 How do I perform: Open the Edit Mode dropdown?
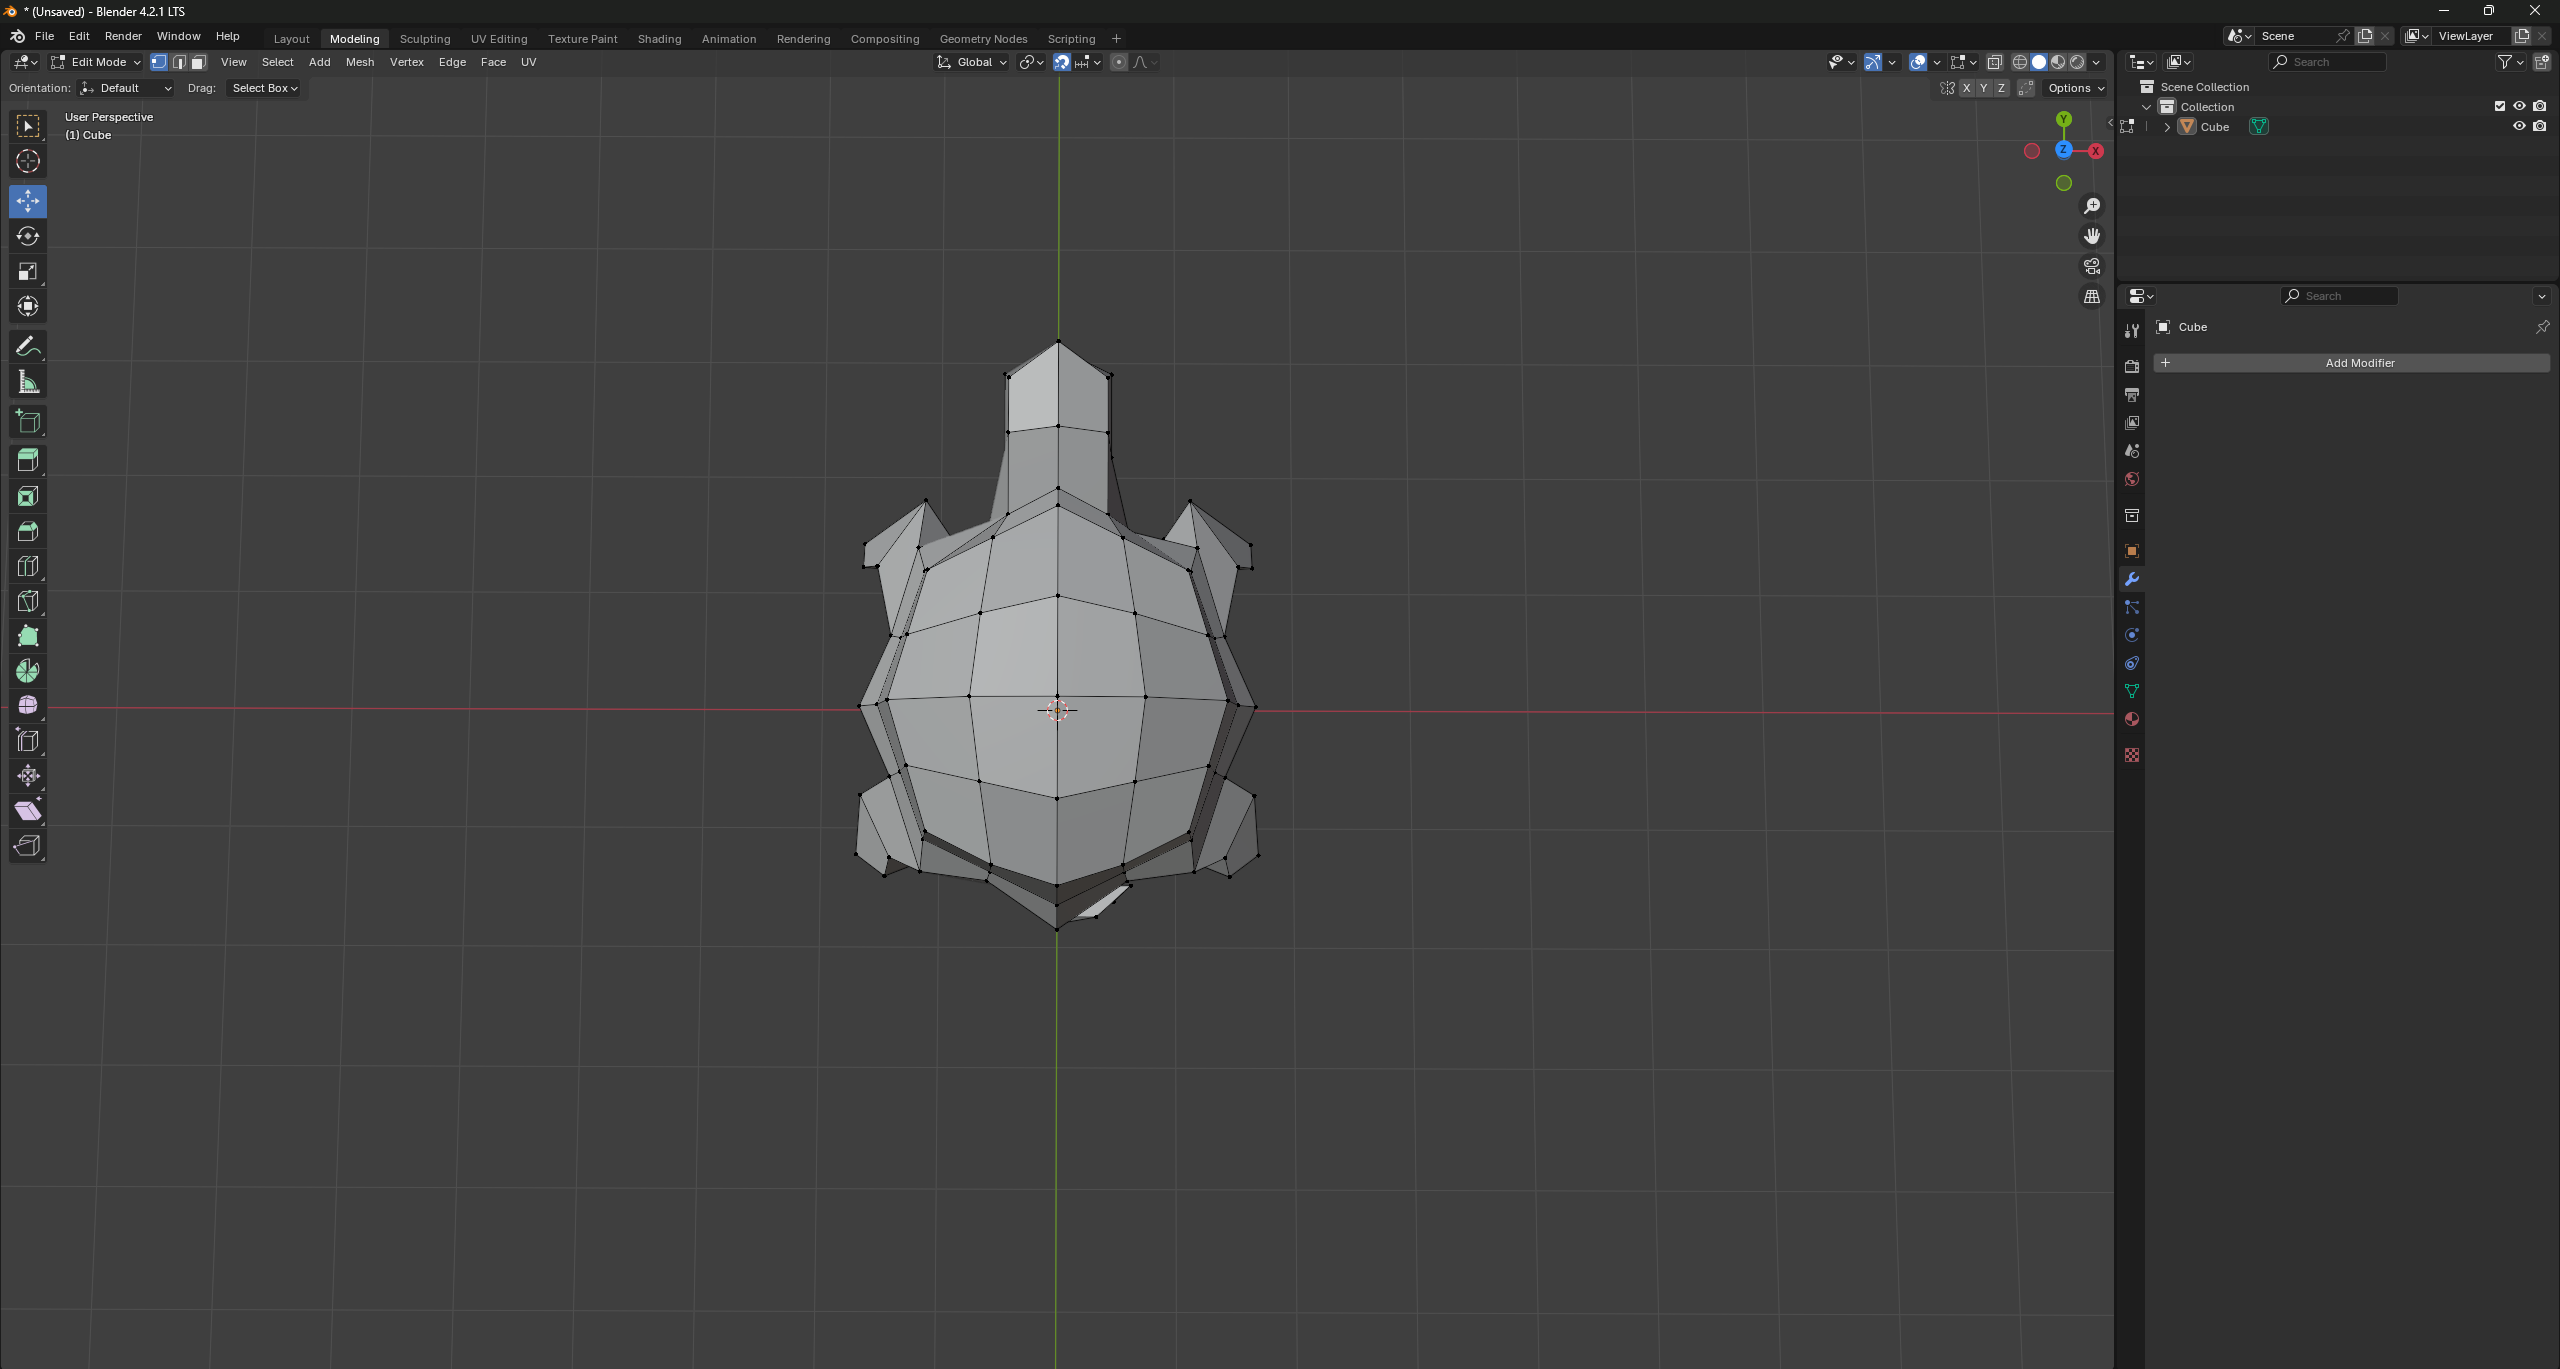click(x=96, y=62)
